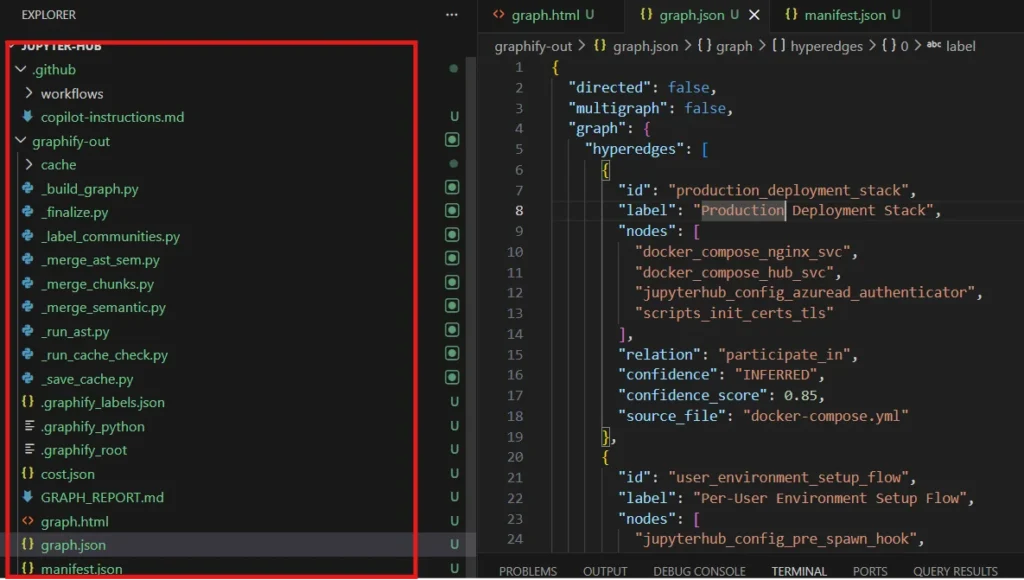Click untracked U badge on cost.json row
The height and width of the screenshot is (580, 1024).
point(454,474)
